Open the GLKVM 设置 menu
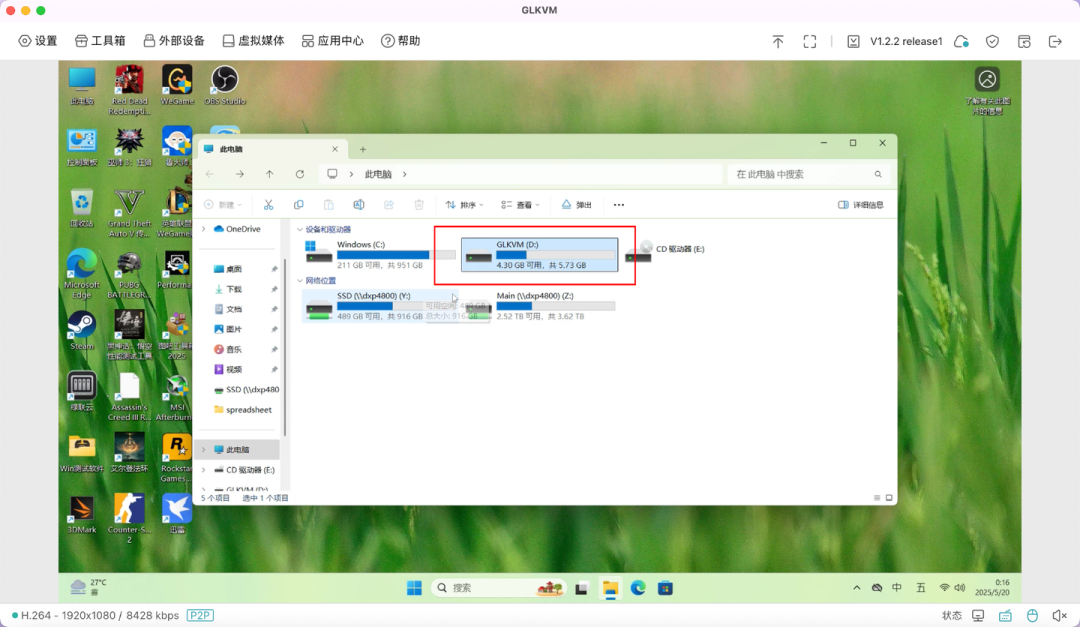The width and height of the screenshot is (1080, 627). pos(38,41)
